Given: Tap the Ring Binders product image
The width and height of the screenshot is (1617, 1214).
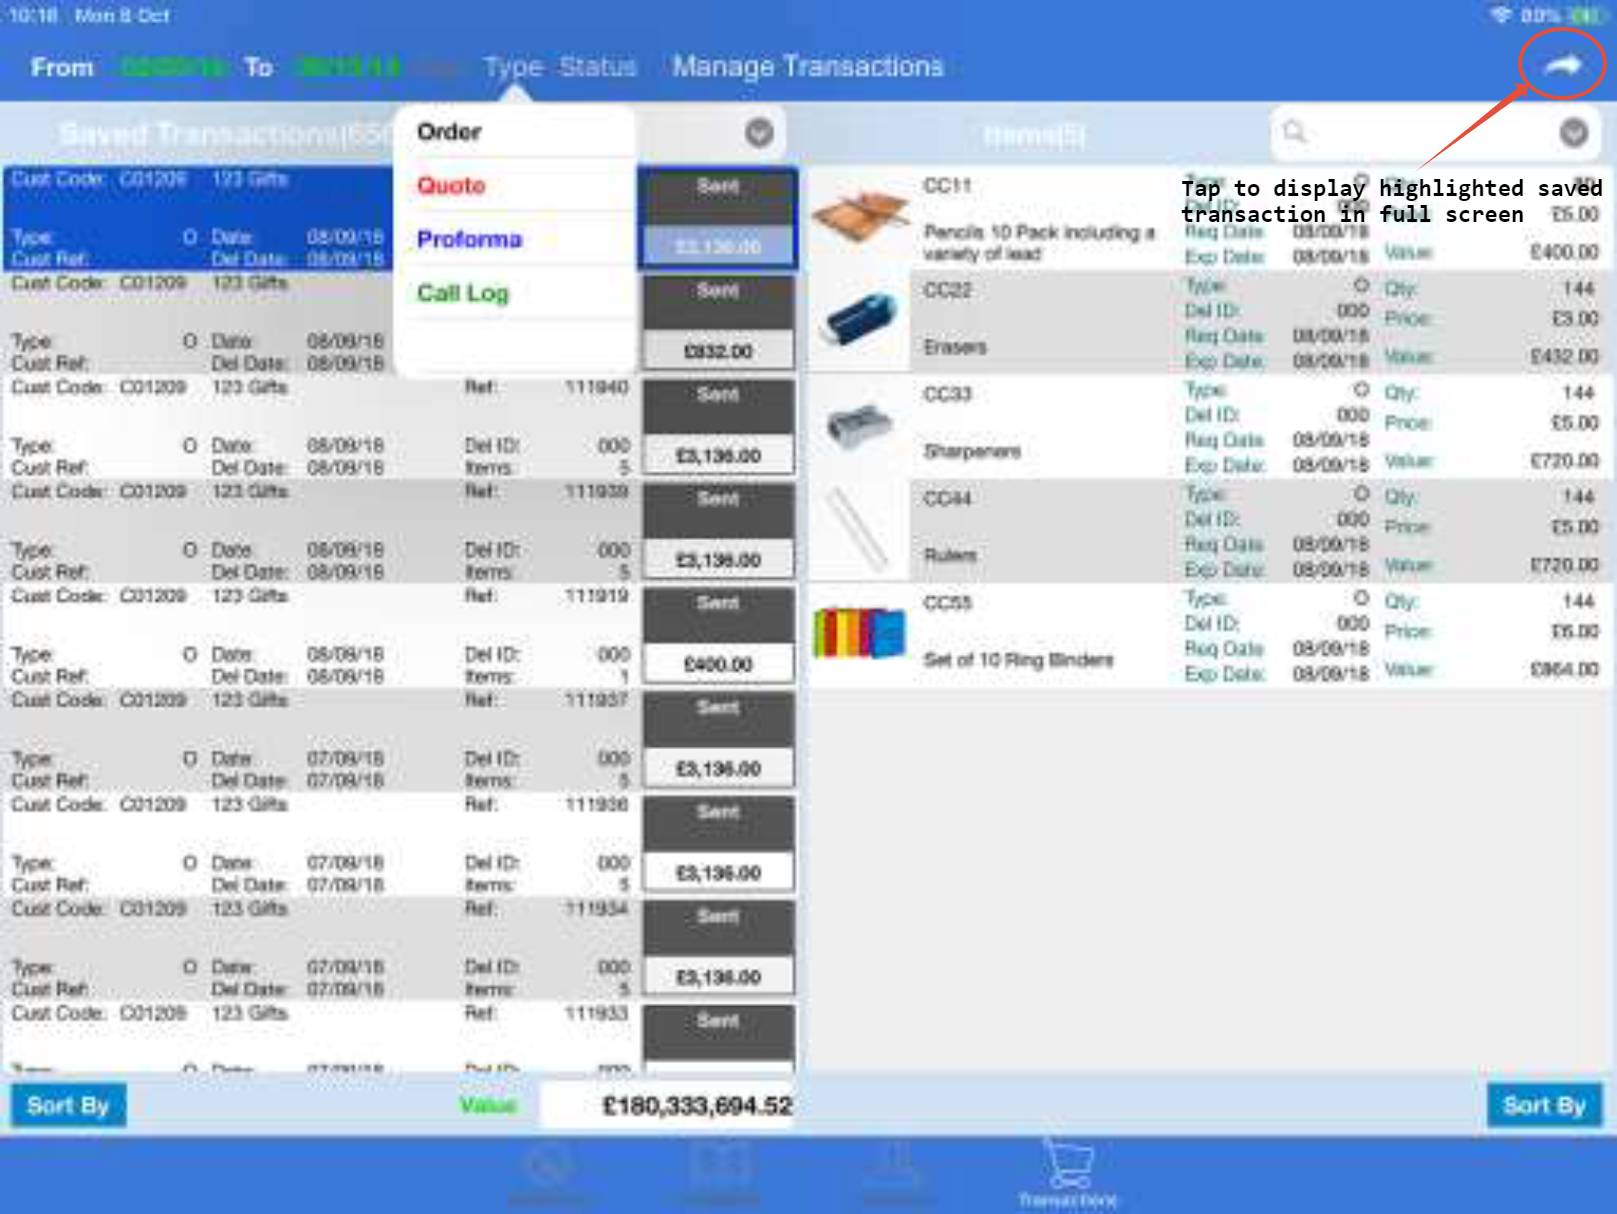Looking at the screenshot, I should 859,633.
